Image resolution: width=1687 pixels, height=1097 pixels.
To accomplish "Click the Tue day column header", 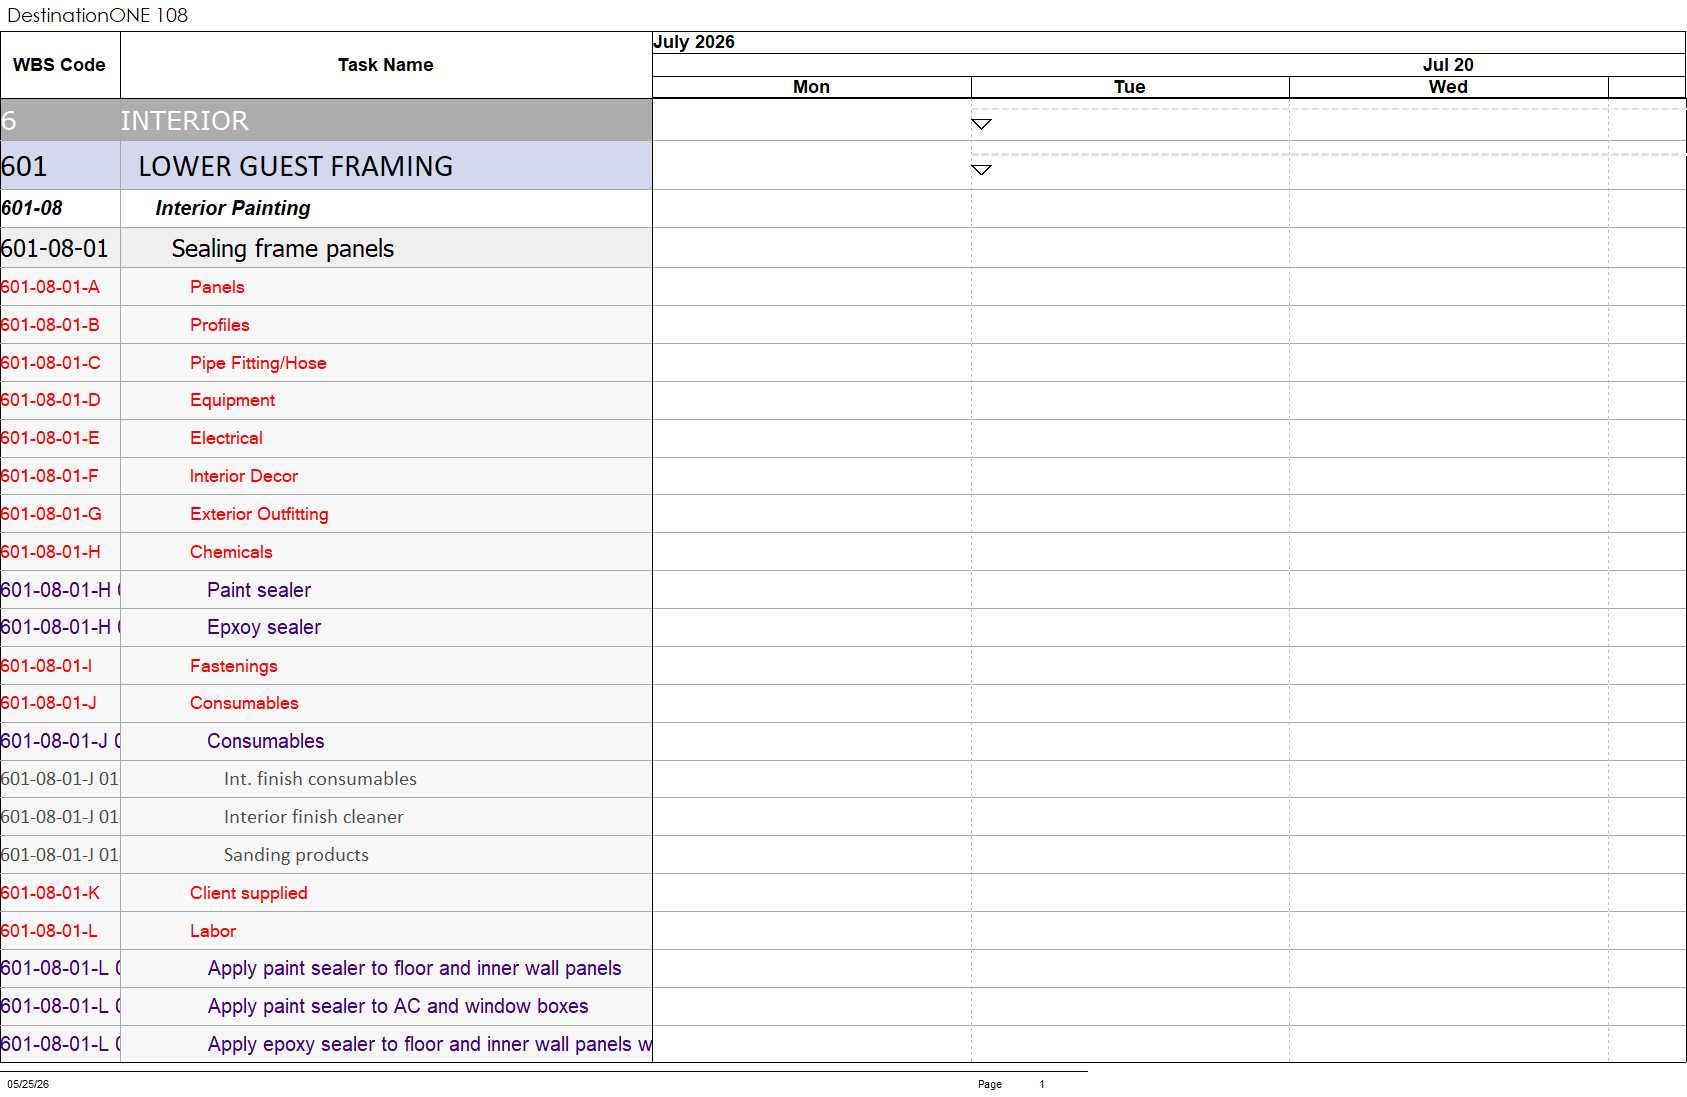I will coord(1130,87).
